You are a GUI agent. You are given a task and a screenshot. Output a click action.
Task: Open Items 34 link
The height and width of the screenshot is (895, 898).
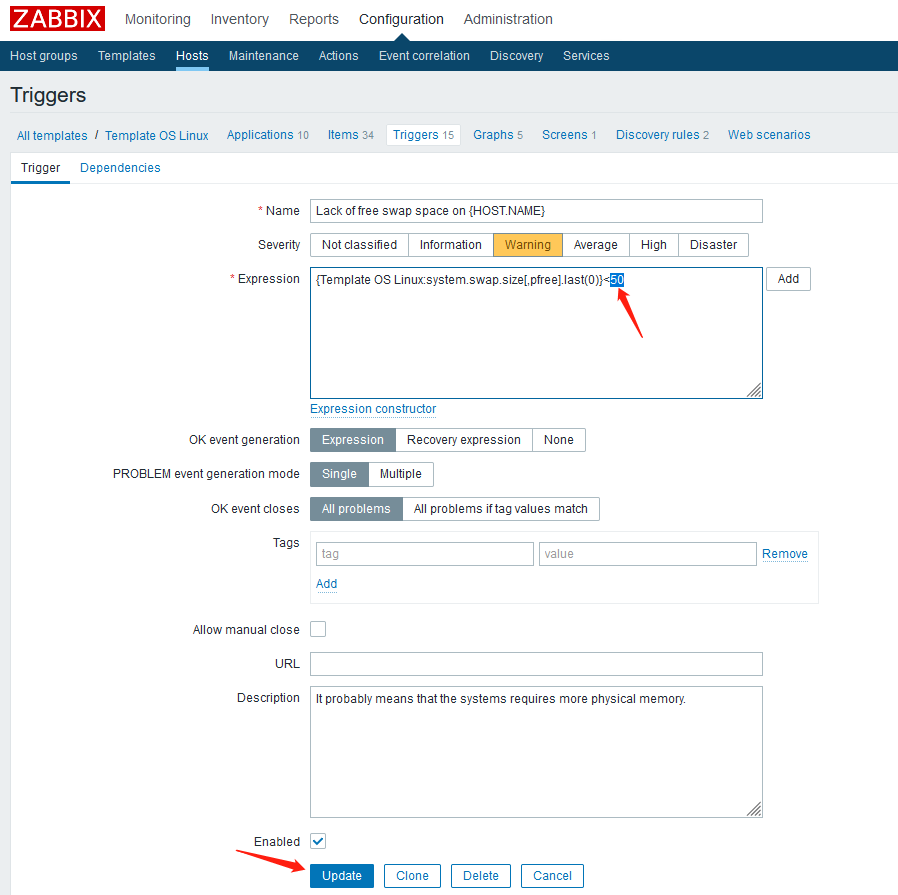pyautogui.click(x=350, y=135)
